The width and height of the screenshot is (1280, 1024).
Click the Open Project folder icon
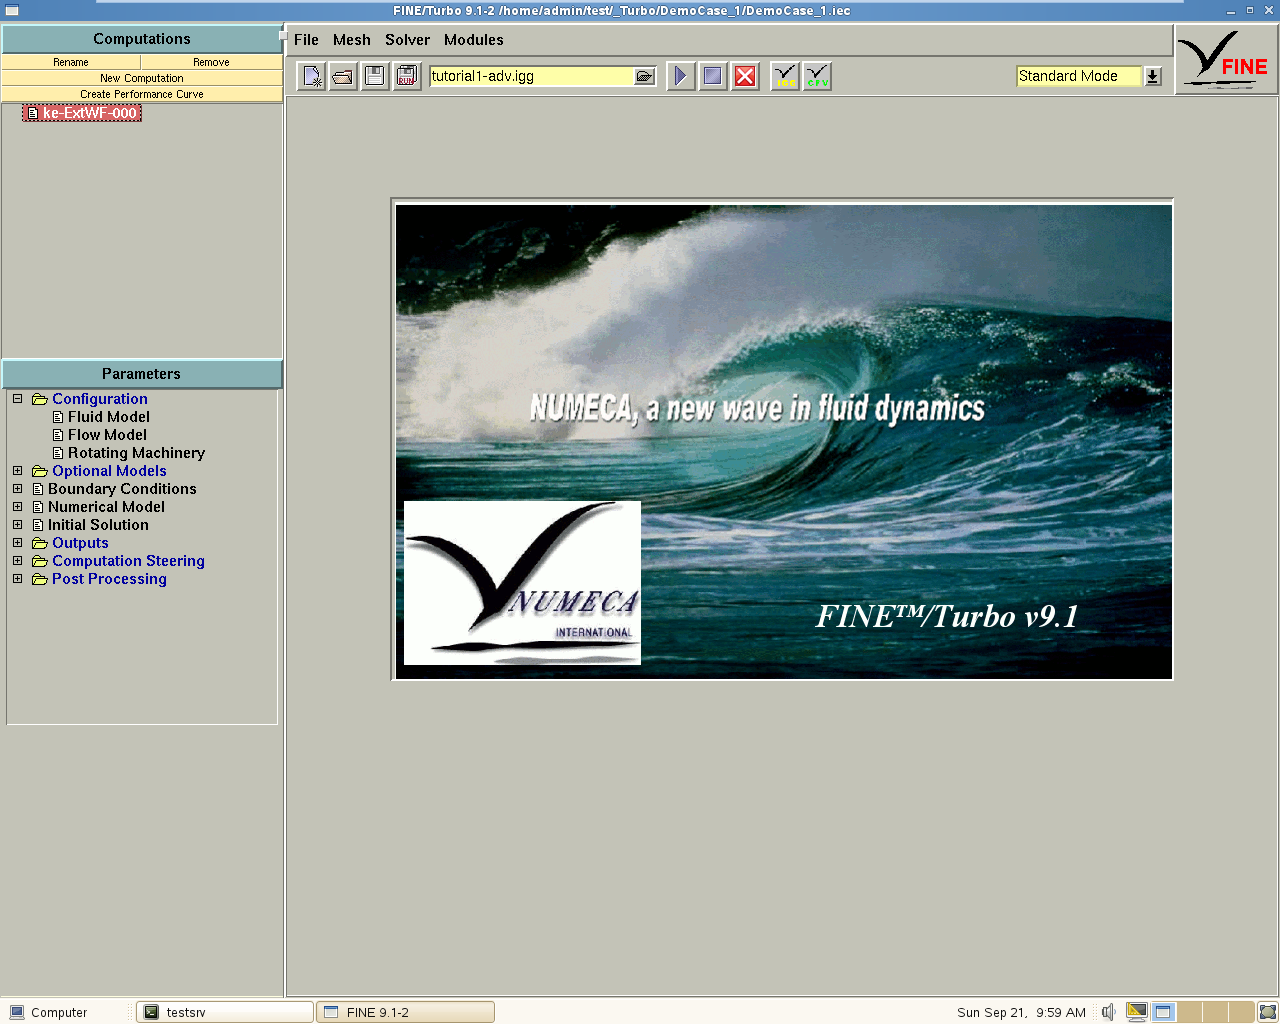pos(343,76)
